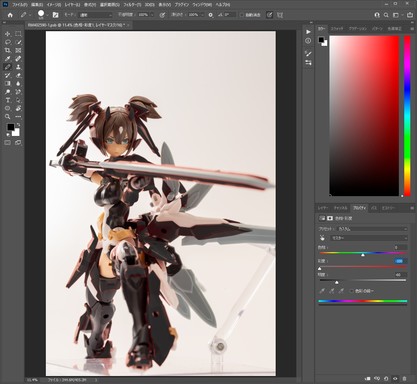This screenshot has width=417, height=384.
Task: Open the Preset dropdown in Properties
Action: (x=372, y=229)
